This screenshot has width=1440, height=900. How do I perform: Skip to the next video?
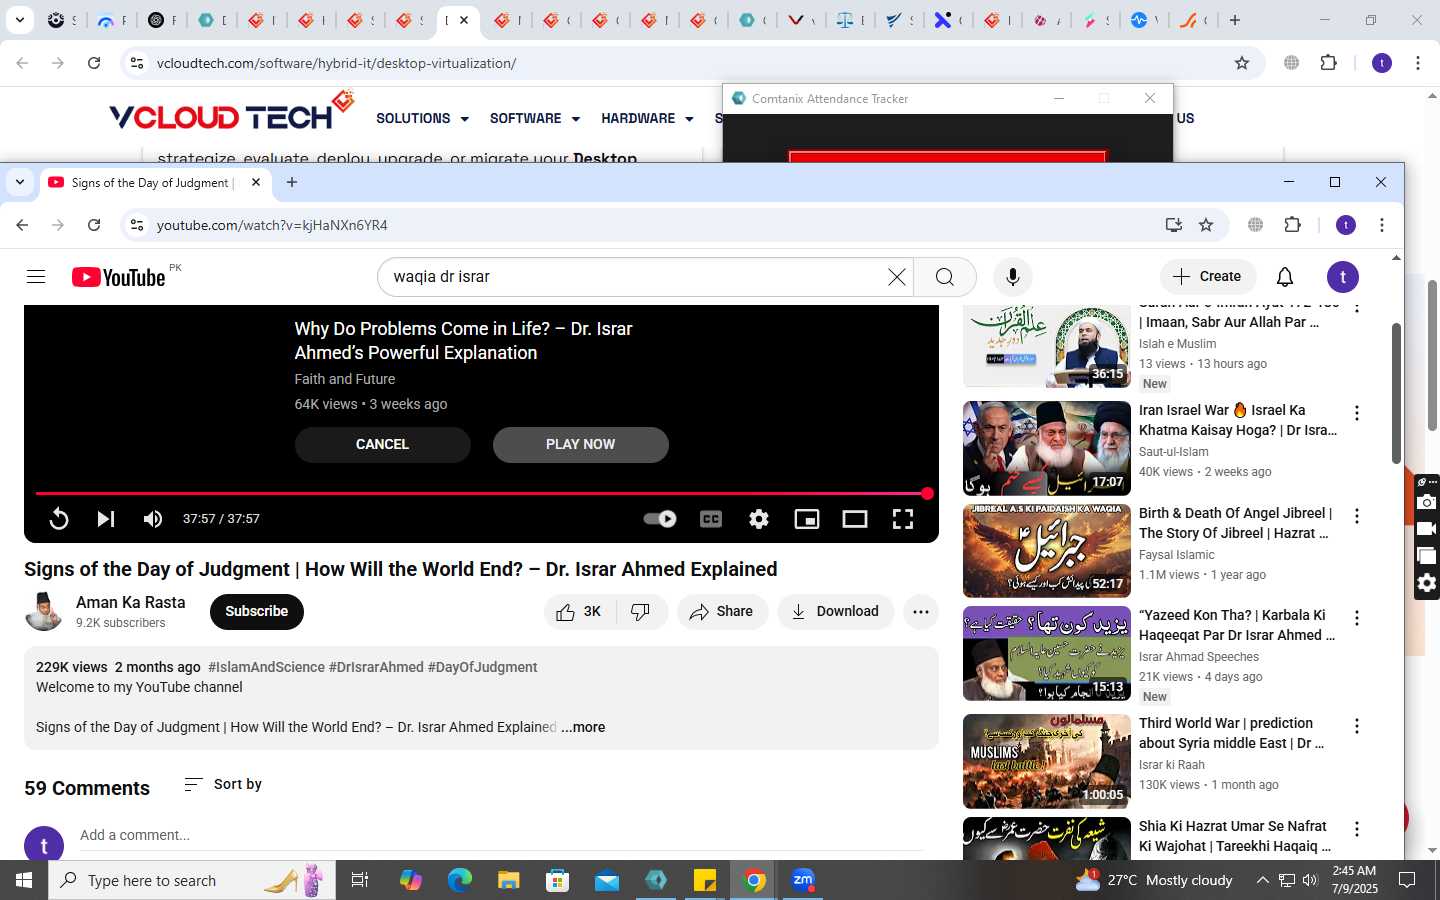click(106, 519)
